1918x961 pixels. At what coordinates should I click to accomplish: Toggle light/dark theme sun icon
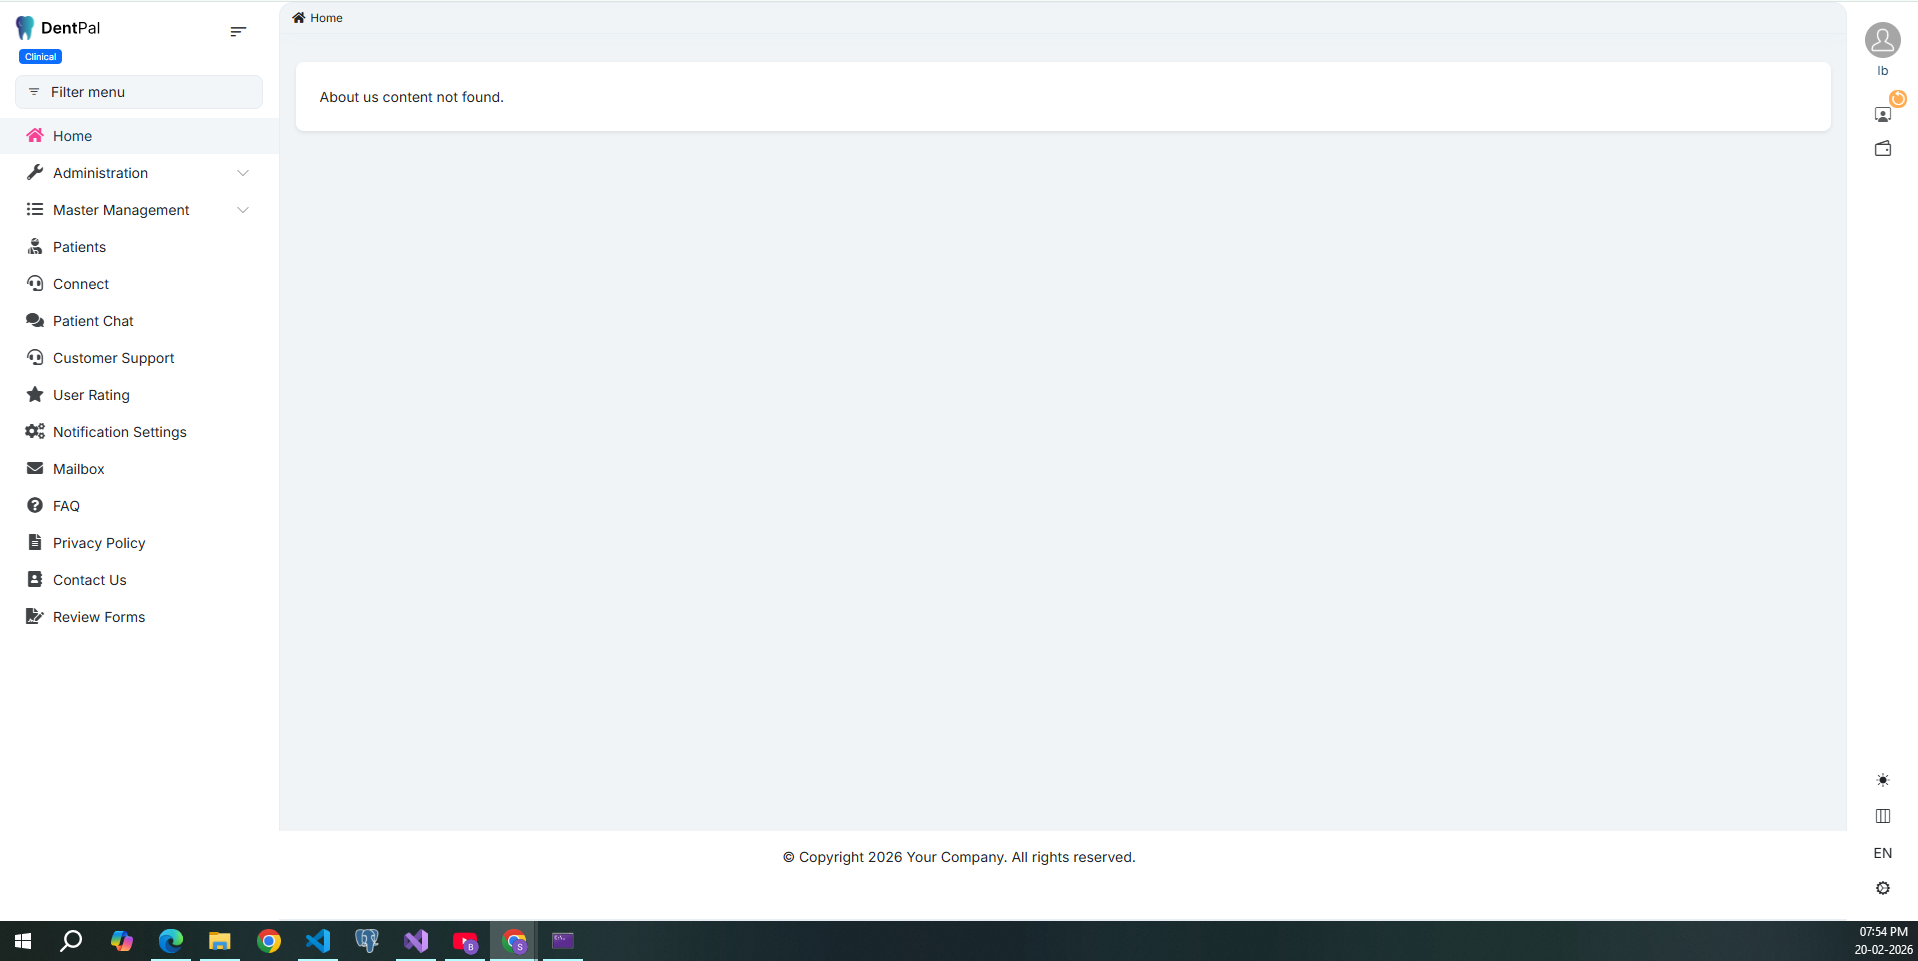point(1883,780)
